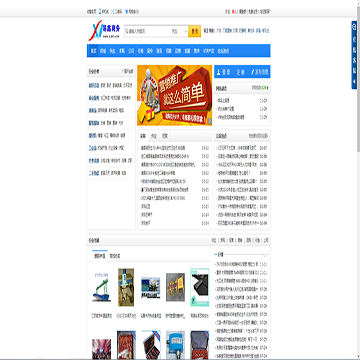Open the green crane product thumbnail
Viewport: 360px width, 360px height.
click(x=101, y=287)
